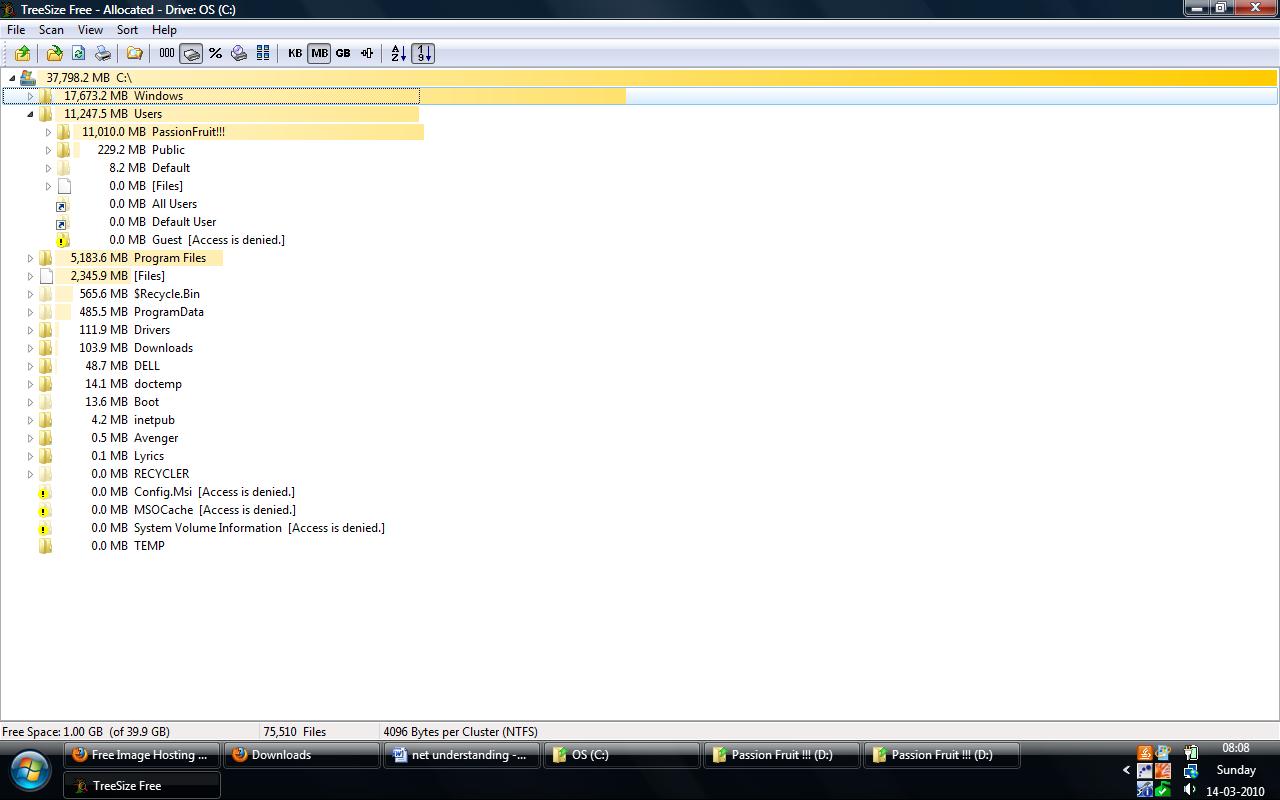This screenshot has height=800, width=1280.
Task: Click the file icon beside 2,345.9 MB [Files]
Action: (x=46, y=276)
